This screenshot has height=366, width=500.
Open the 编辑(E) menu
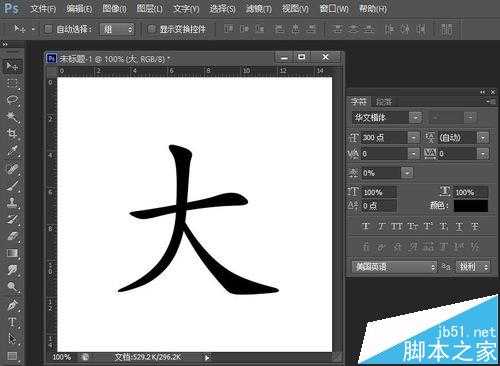click(79, 9)
